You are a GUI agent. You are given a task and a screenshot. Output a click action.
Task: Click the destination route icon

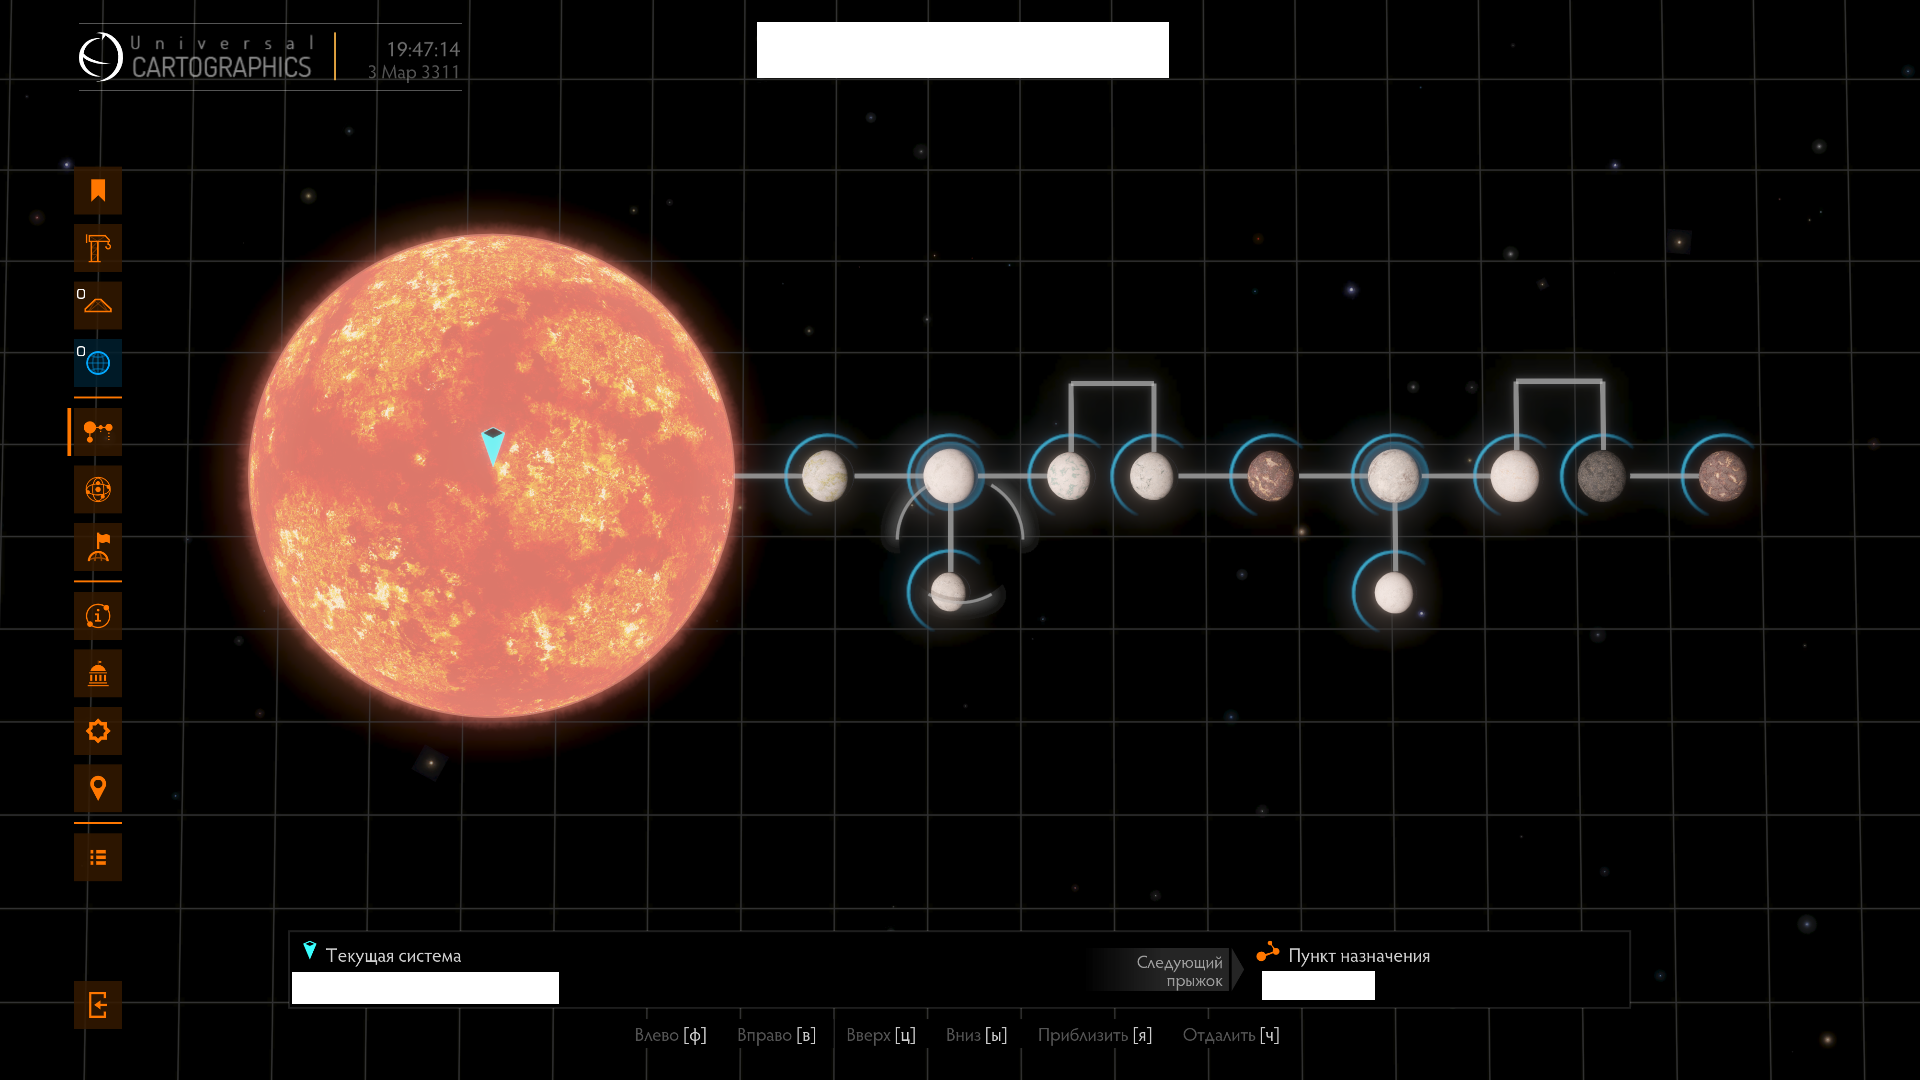[x=1267, y=952]
